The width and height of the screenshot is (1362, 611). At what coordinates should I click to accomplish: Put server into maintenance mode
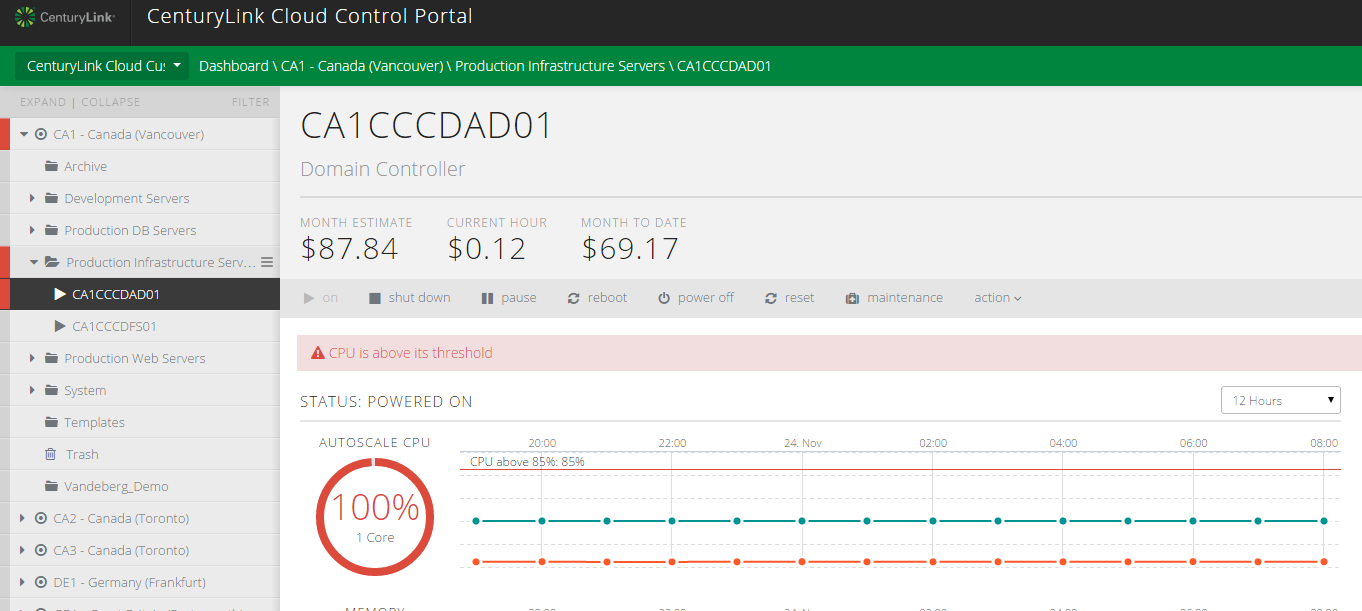894,298
